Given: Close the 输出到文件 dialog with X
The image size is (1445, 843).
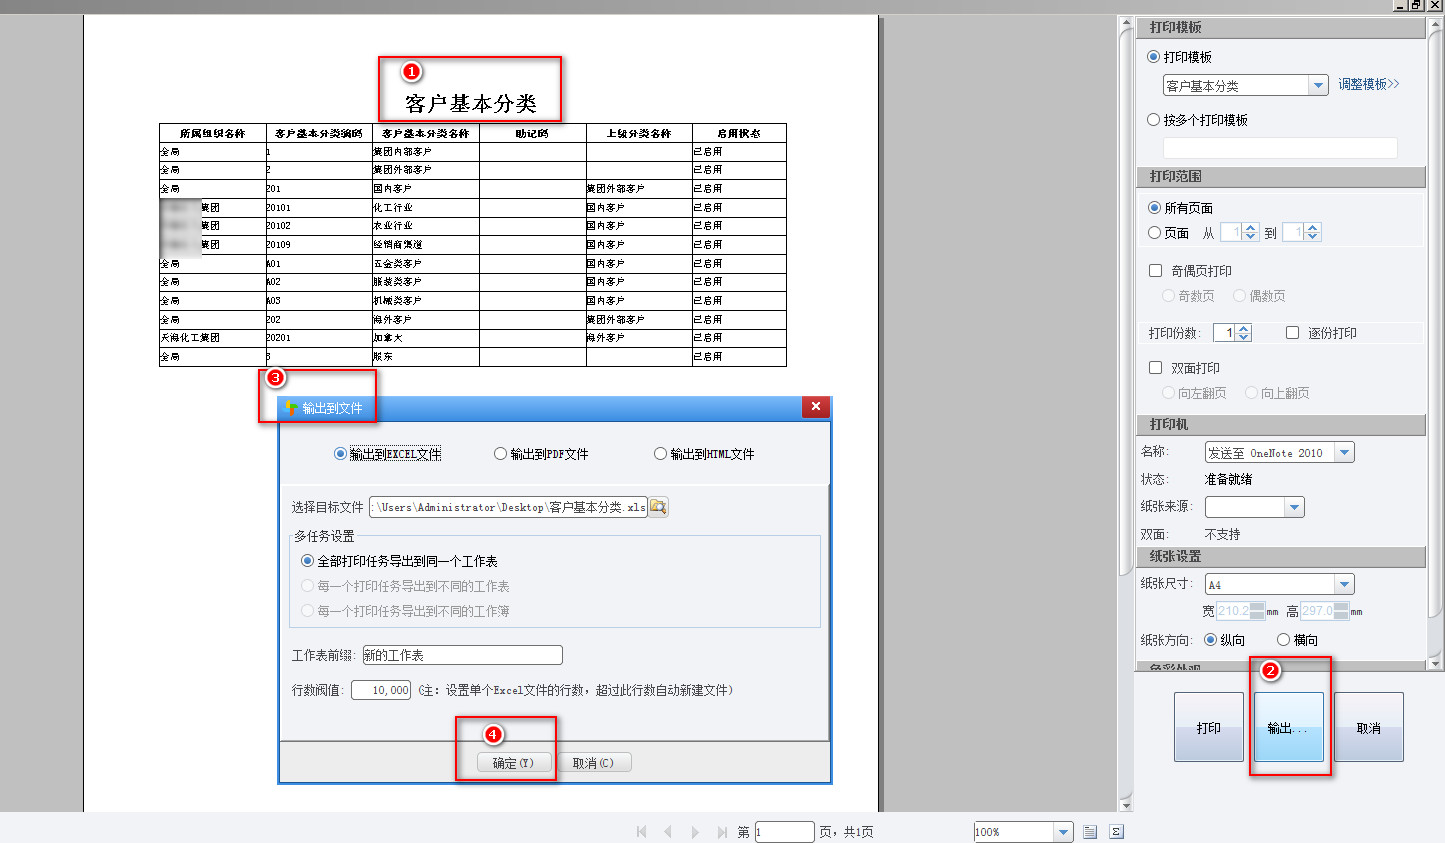Looking at the screenshot, I should coord(815,406).
